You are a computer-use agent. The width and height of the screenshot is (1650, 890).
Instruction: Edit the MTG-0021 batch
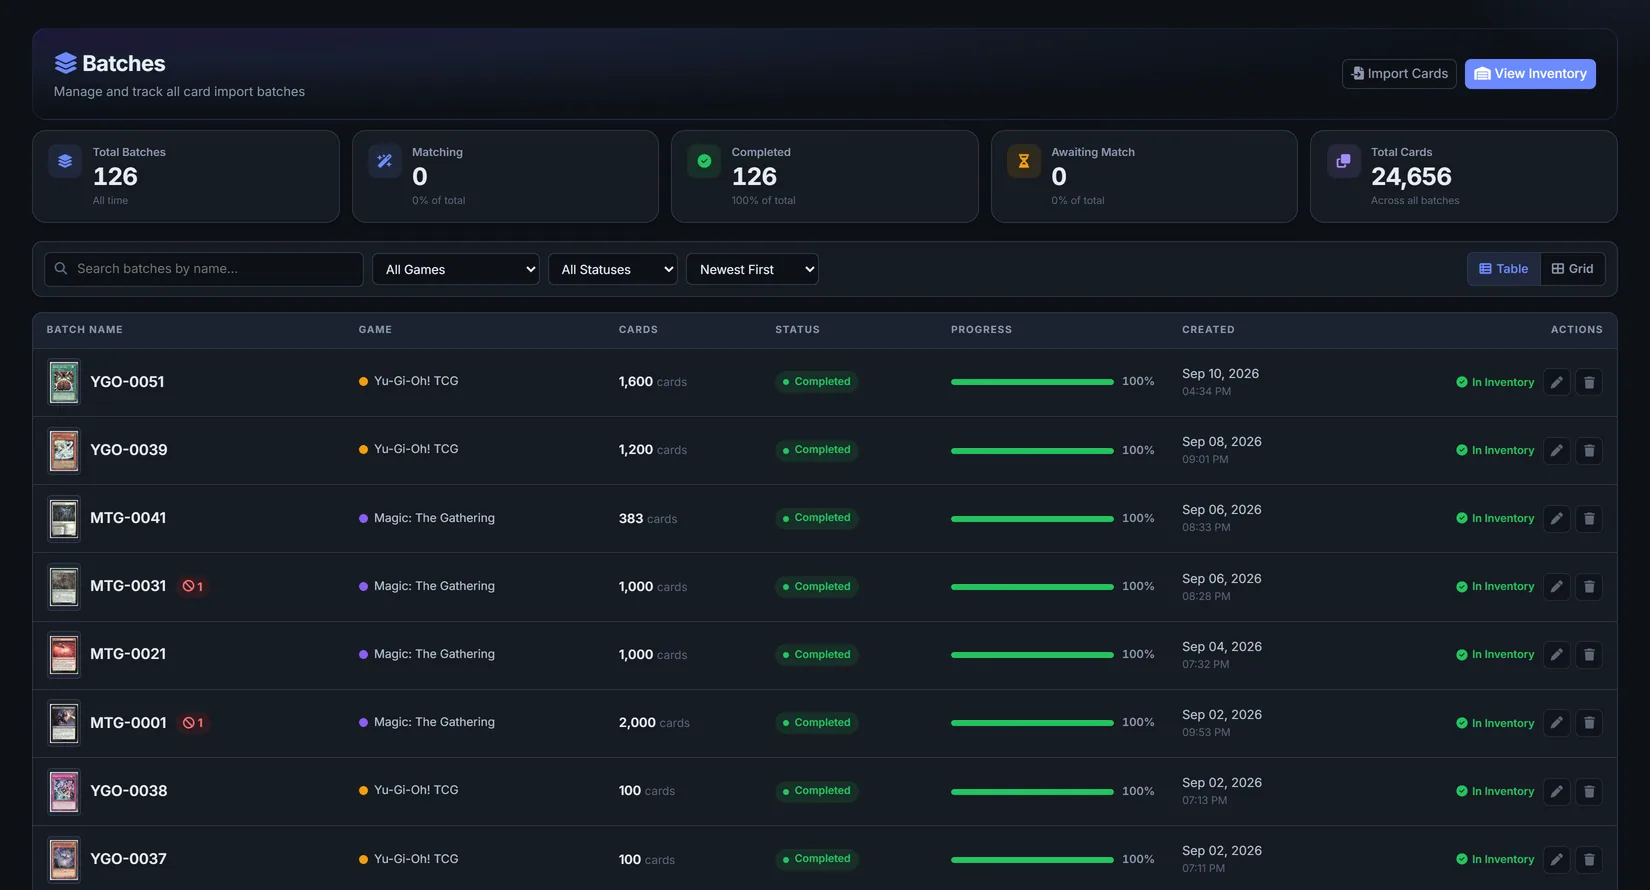(1557, 655)
